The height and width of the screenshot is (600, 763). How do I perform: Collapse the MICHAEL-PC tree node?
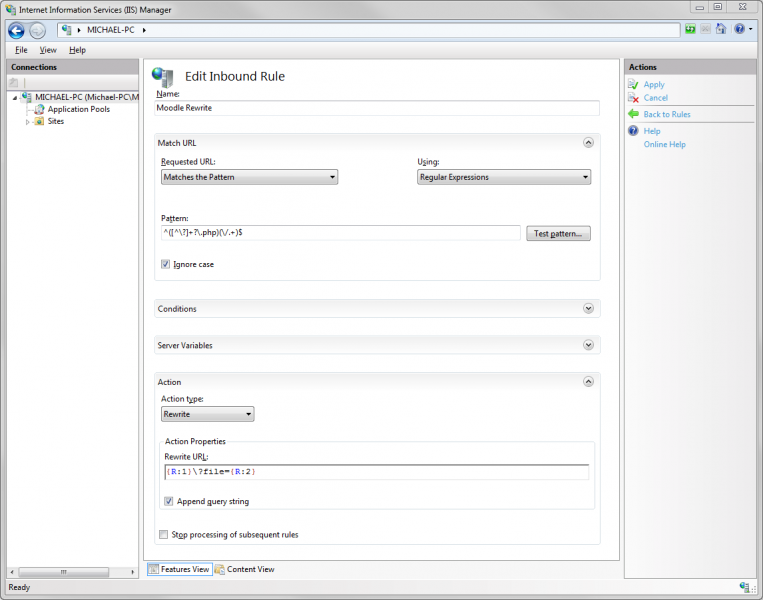coord(15,98)
